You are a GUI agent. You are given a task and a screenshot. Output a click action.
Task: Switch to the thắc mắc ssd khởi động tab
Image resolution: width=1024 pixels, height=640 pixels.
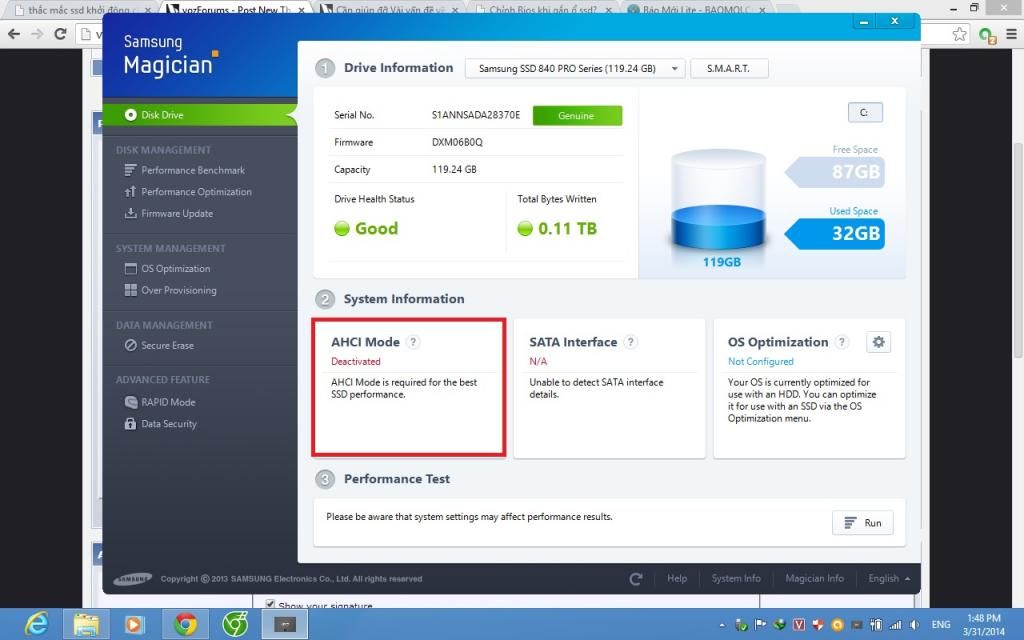coord(82,10)
